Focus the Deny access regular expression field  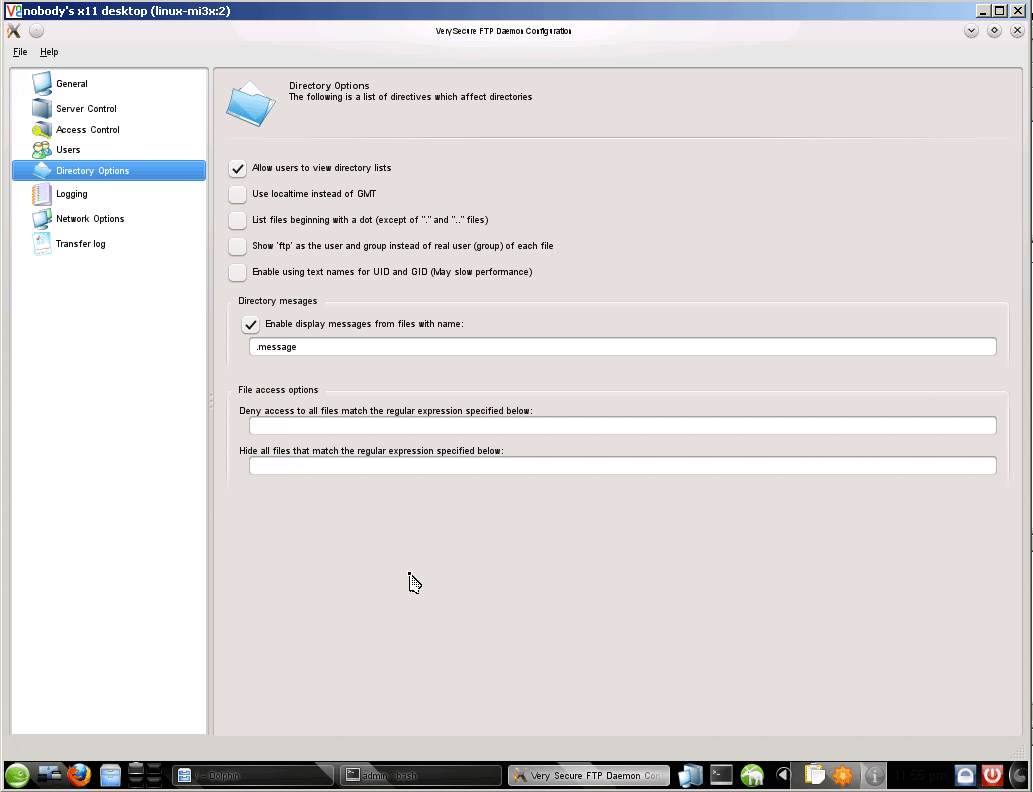click(623, 426)
